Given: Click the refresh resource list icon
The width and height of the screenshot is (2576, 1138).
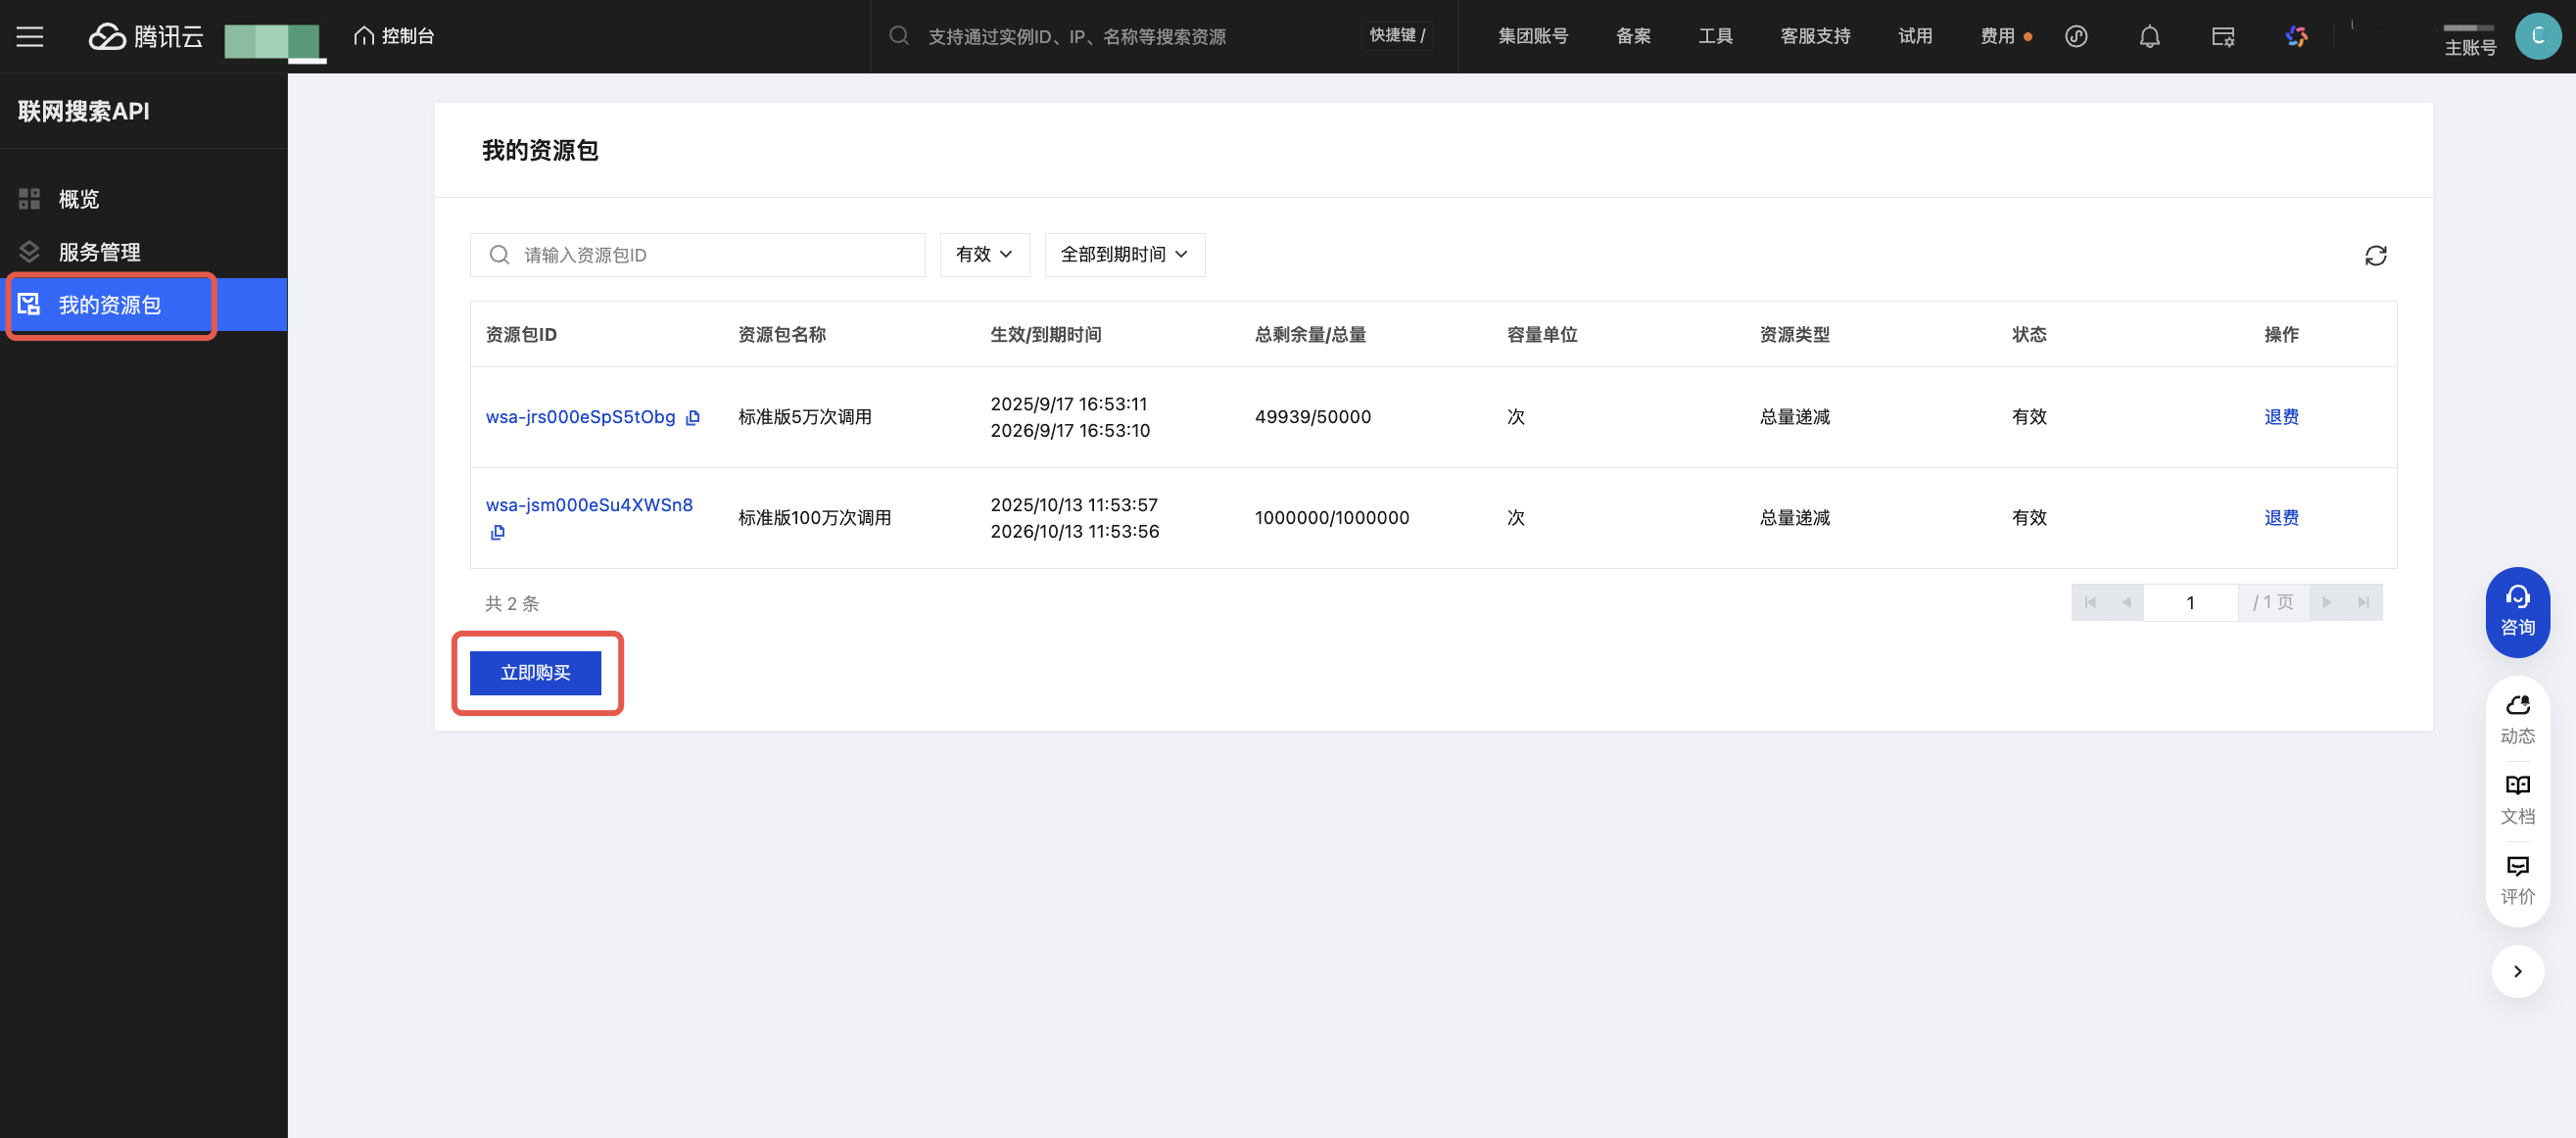Looking at the screenshot, I should tap(2375, 256).
